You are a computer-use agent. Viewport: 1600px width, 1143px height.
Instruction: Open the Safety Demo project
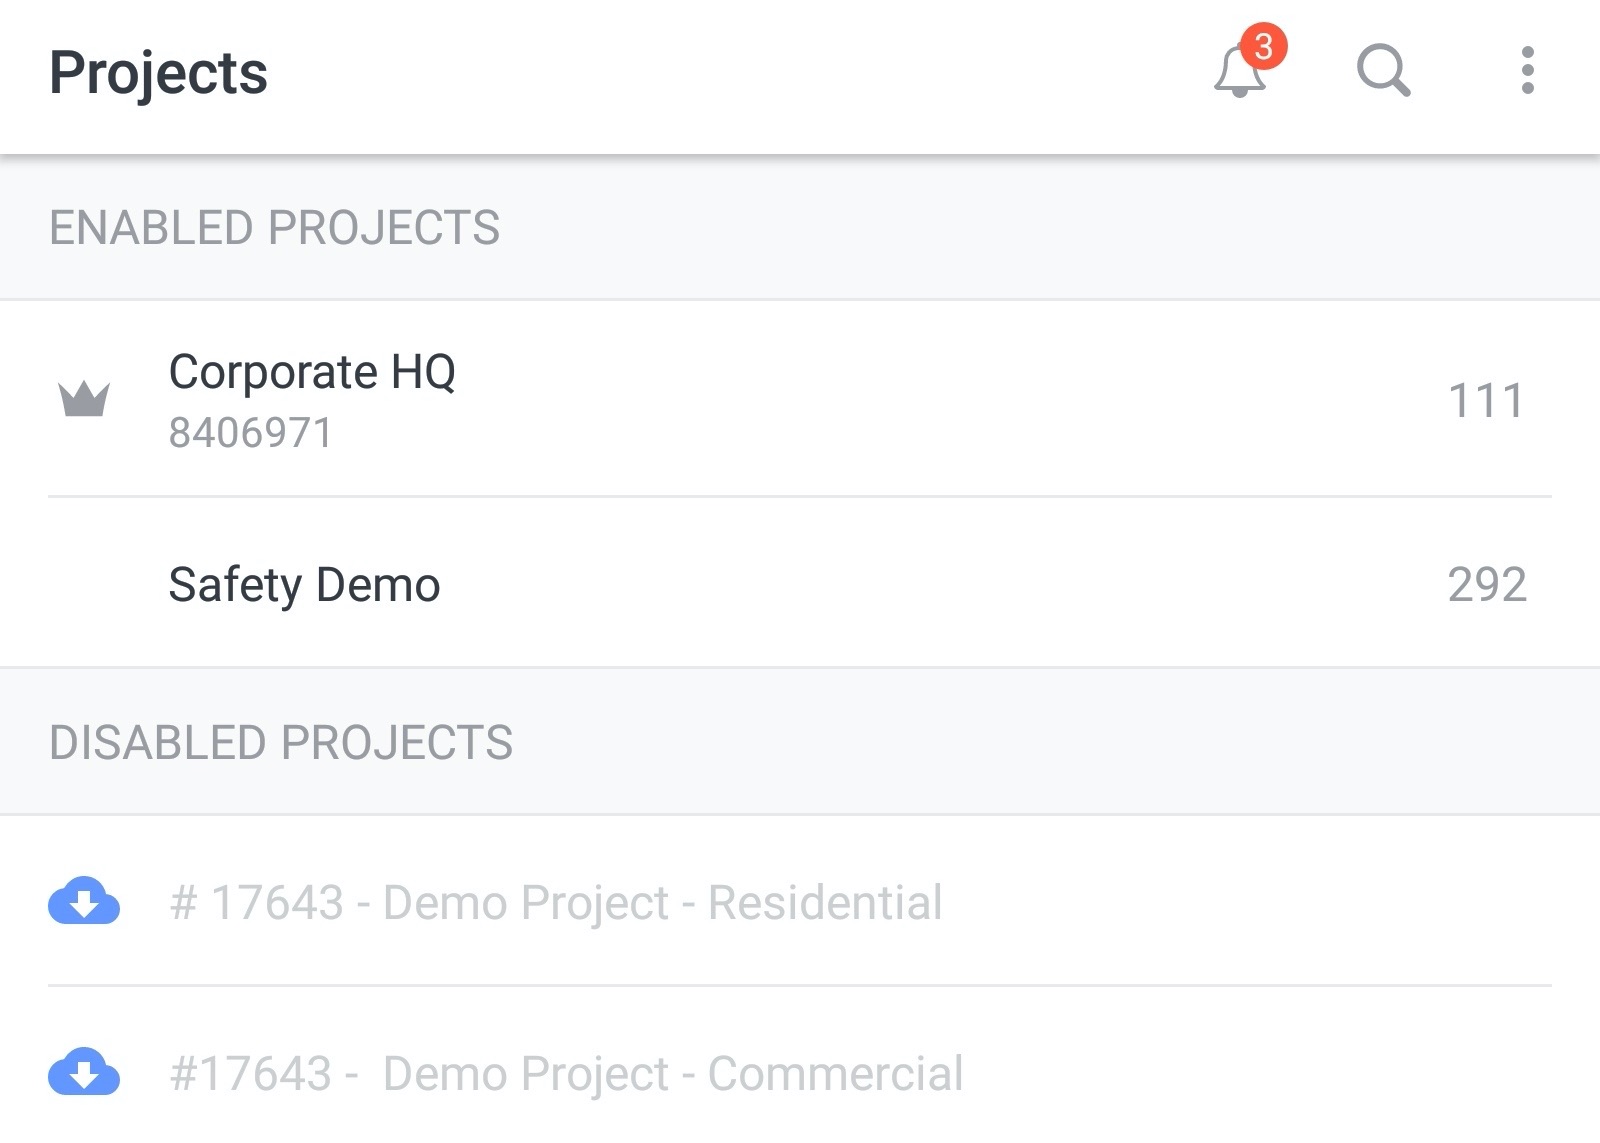(x=800, y=583)
